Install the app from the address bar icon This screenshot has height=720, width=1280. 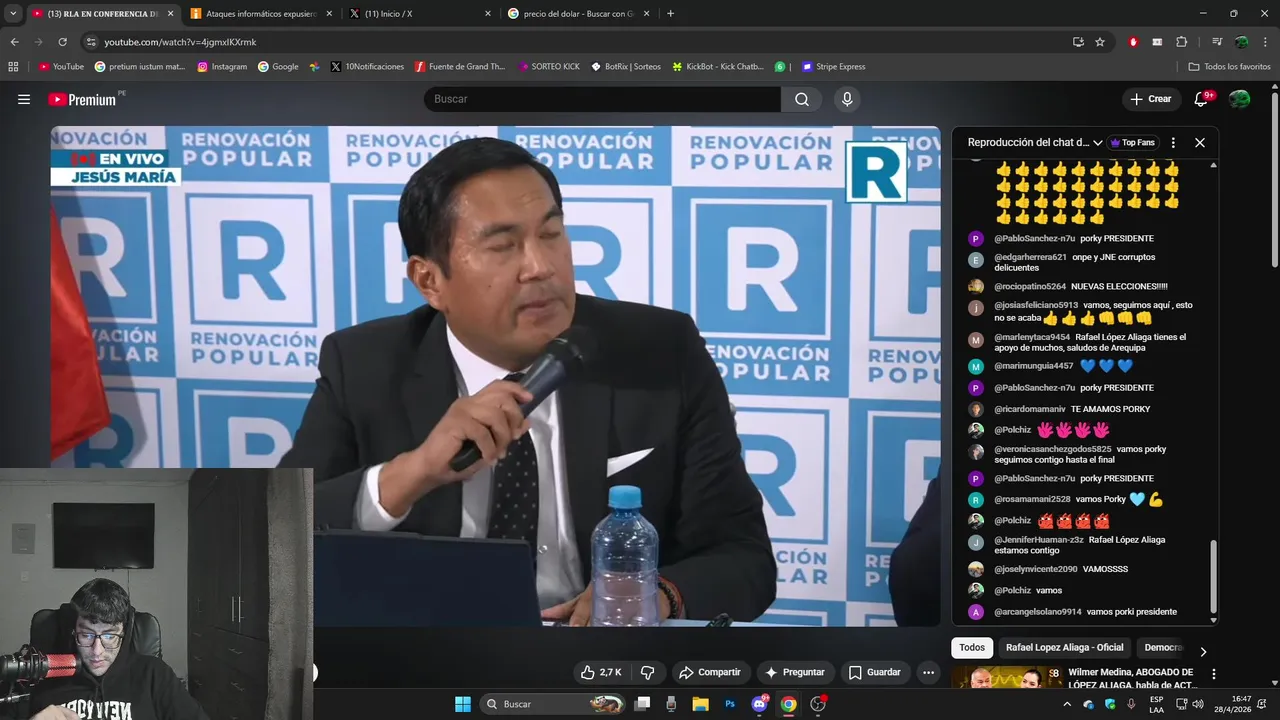pyautogui.click(x=1078, y=42)
